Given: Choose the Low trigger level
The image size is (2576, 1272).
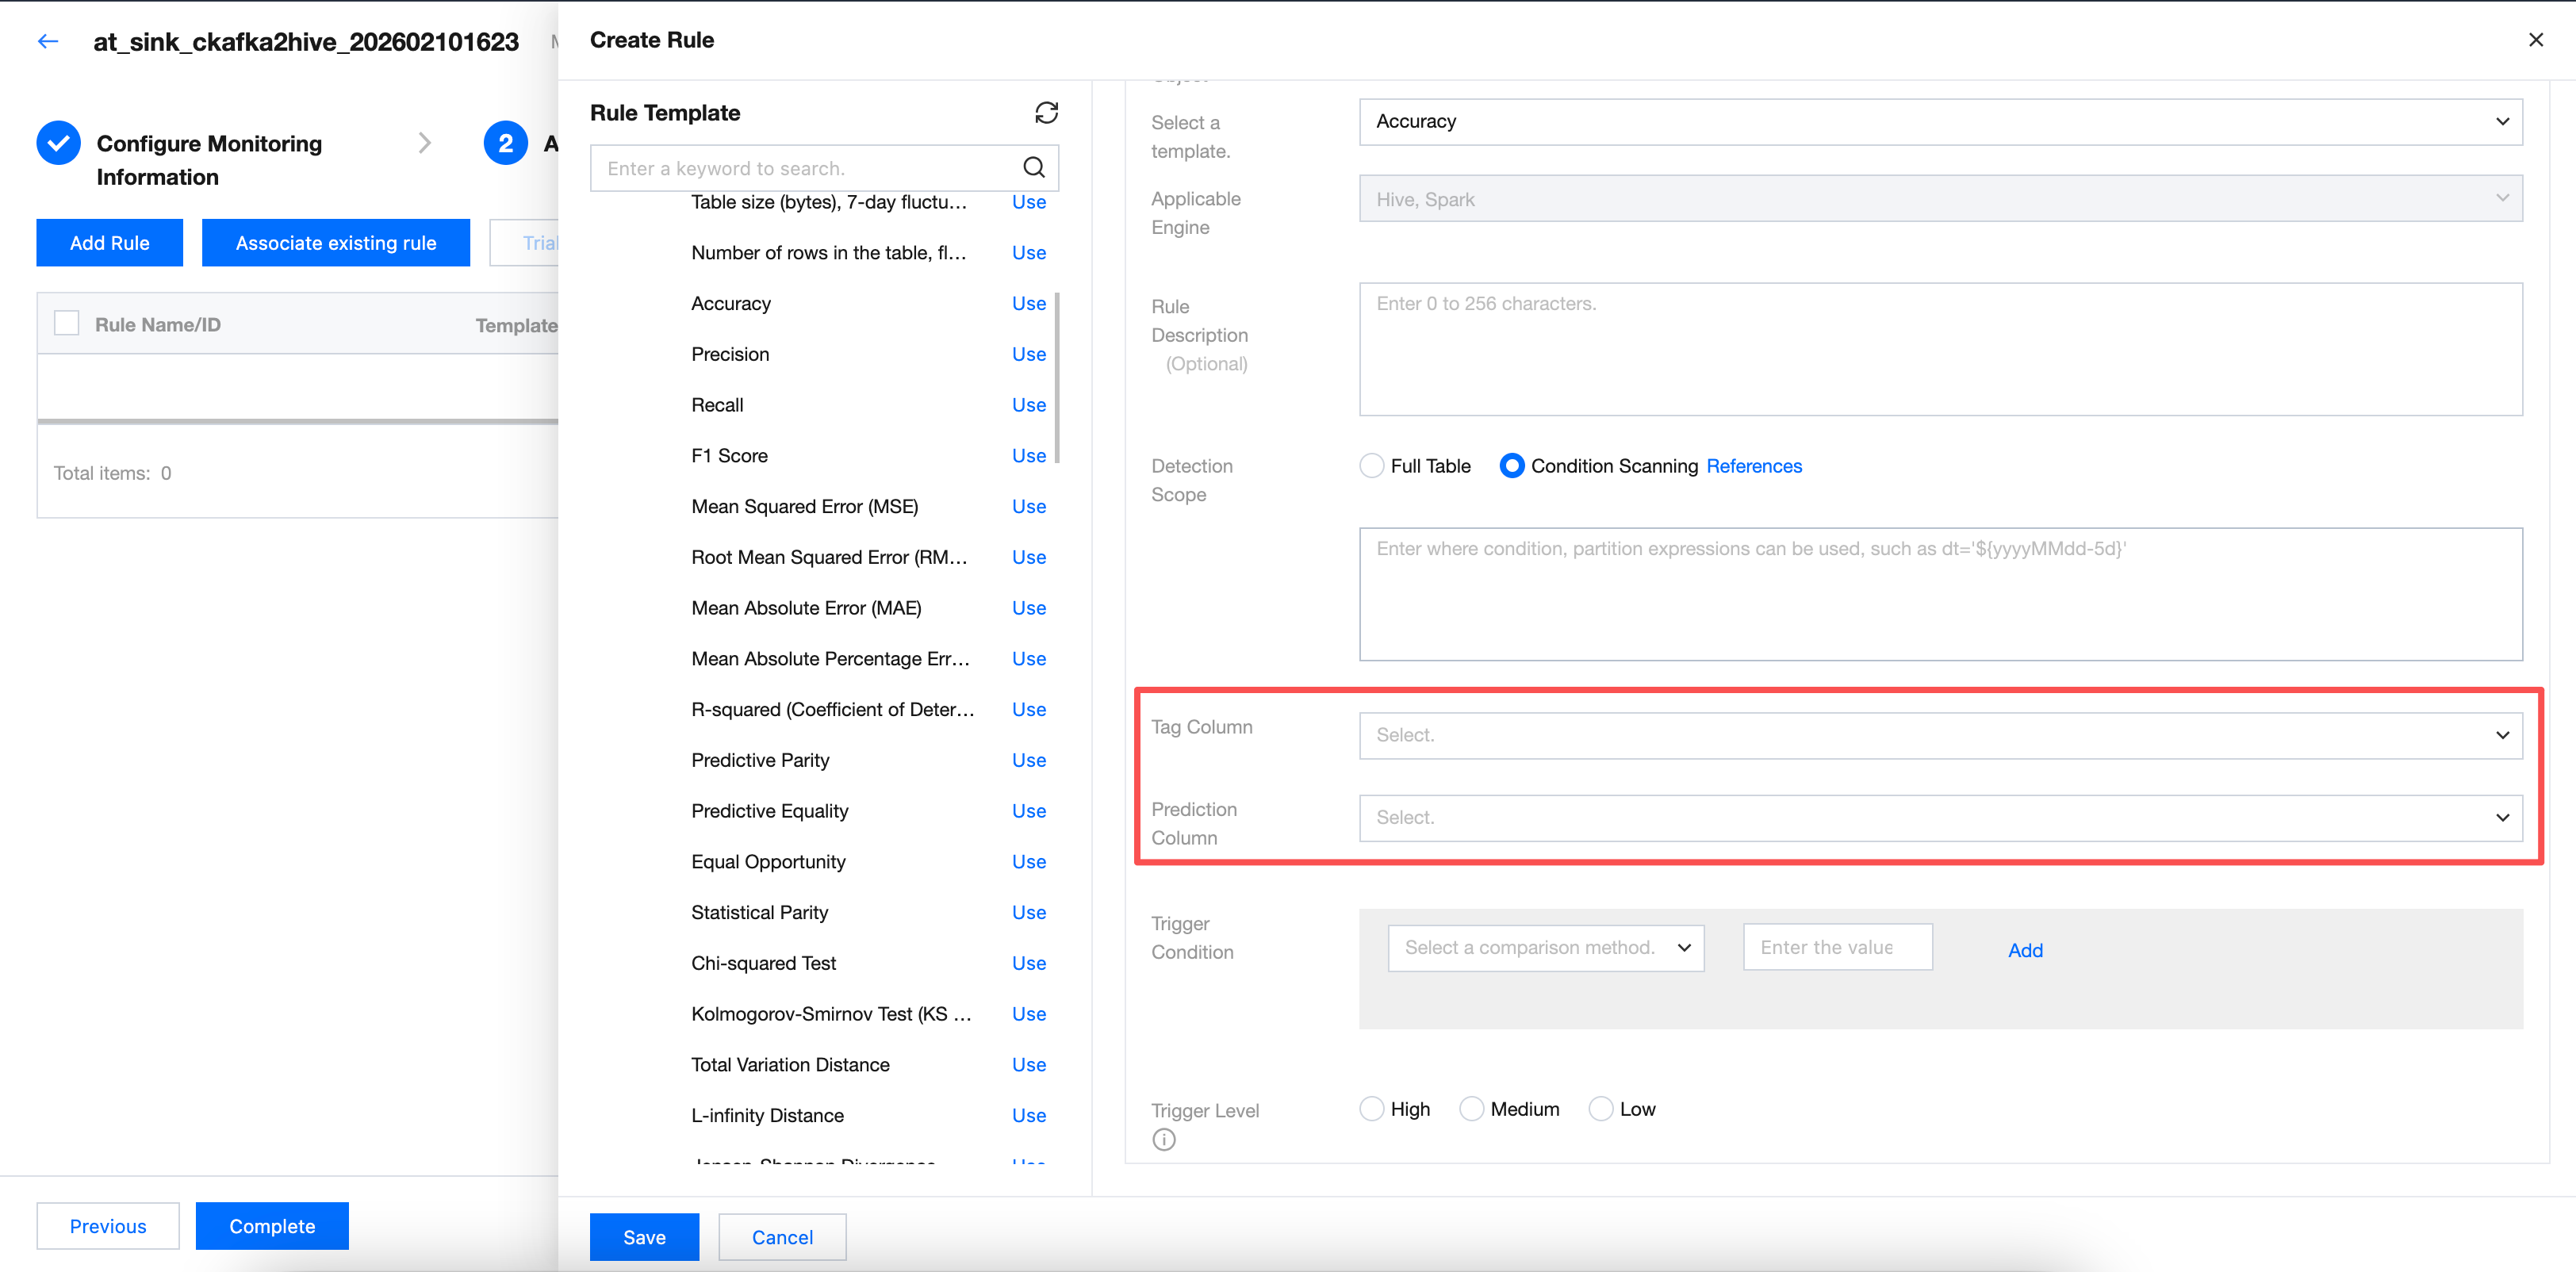Looking at the screenshot, I should coord(1601,1109).
